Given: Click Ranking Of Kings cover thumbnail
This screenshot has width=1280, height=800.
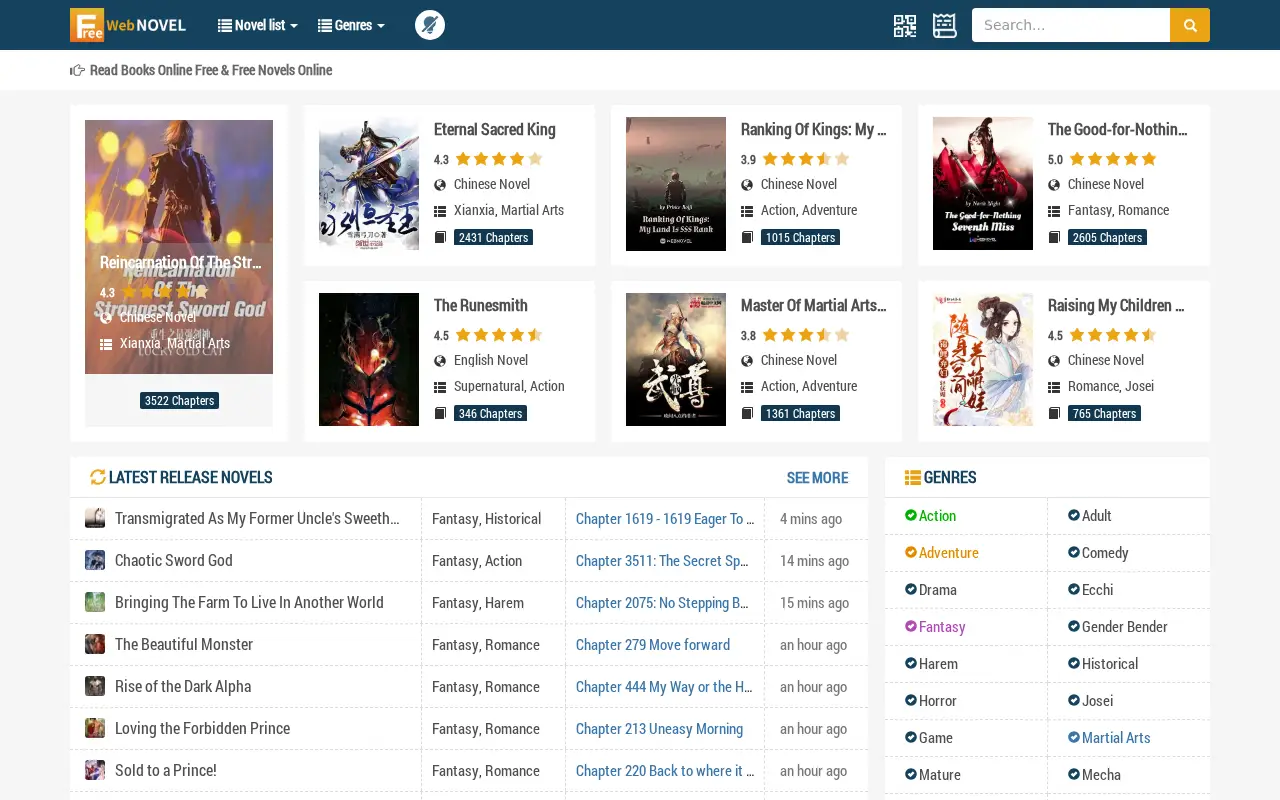Looking at the screenshot, I should pos(676,183).
